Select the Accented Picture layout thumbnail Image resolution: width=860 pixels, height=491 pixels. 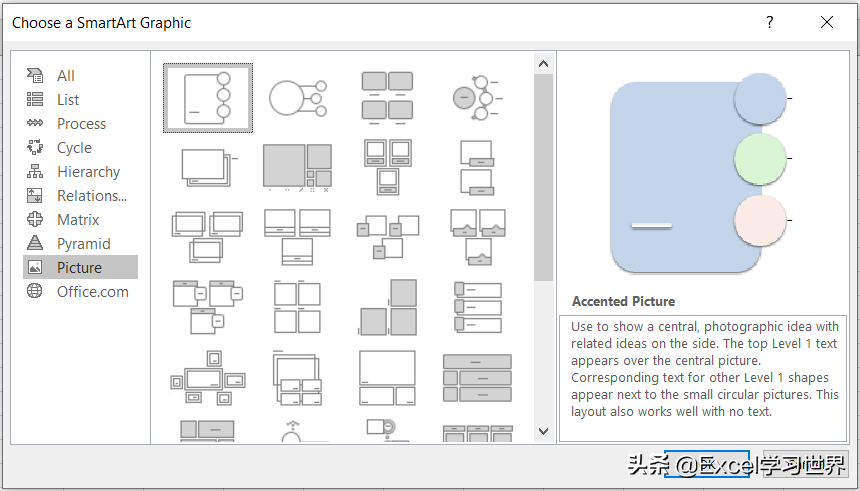(208, 98)
